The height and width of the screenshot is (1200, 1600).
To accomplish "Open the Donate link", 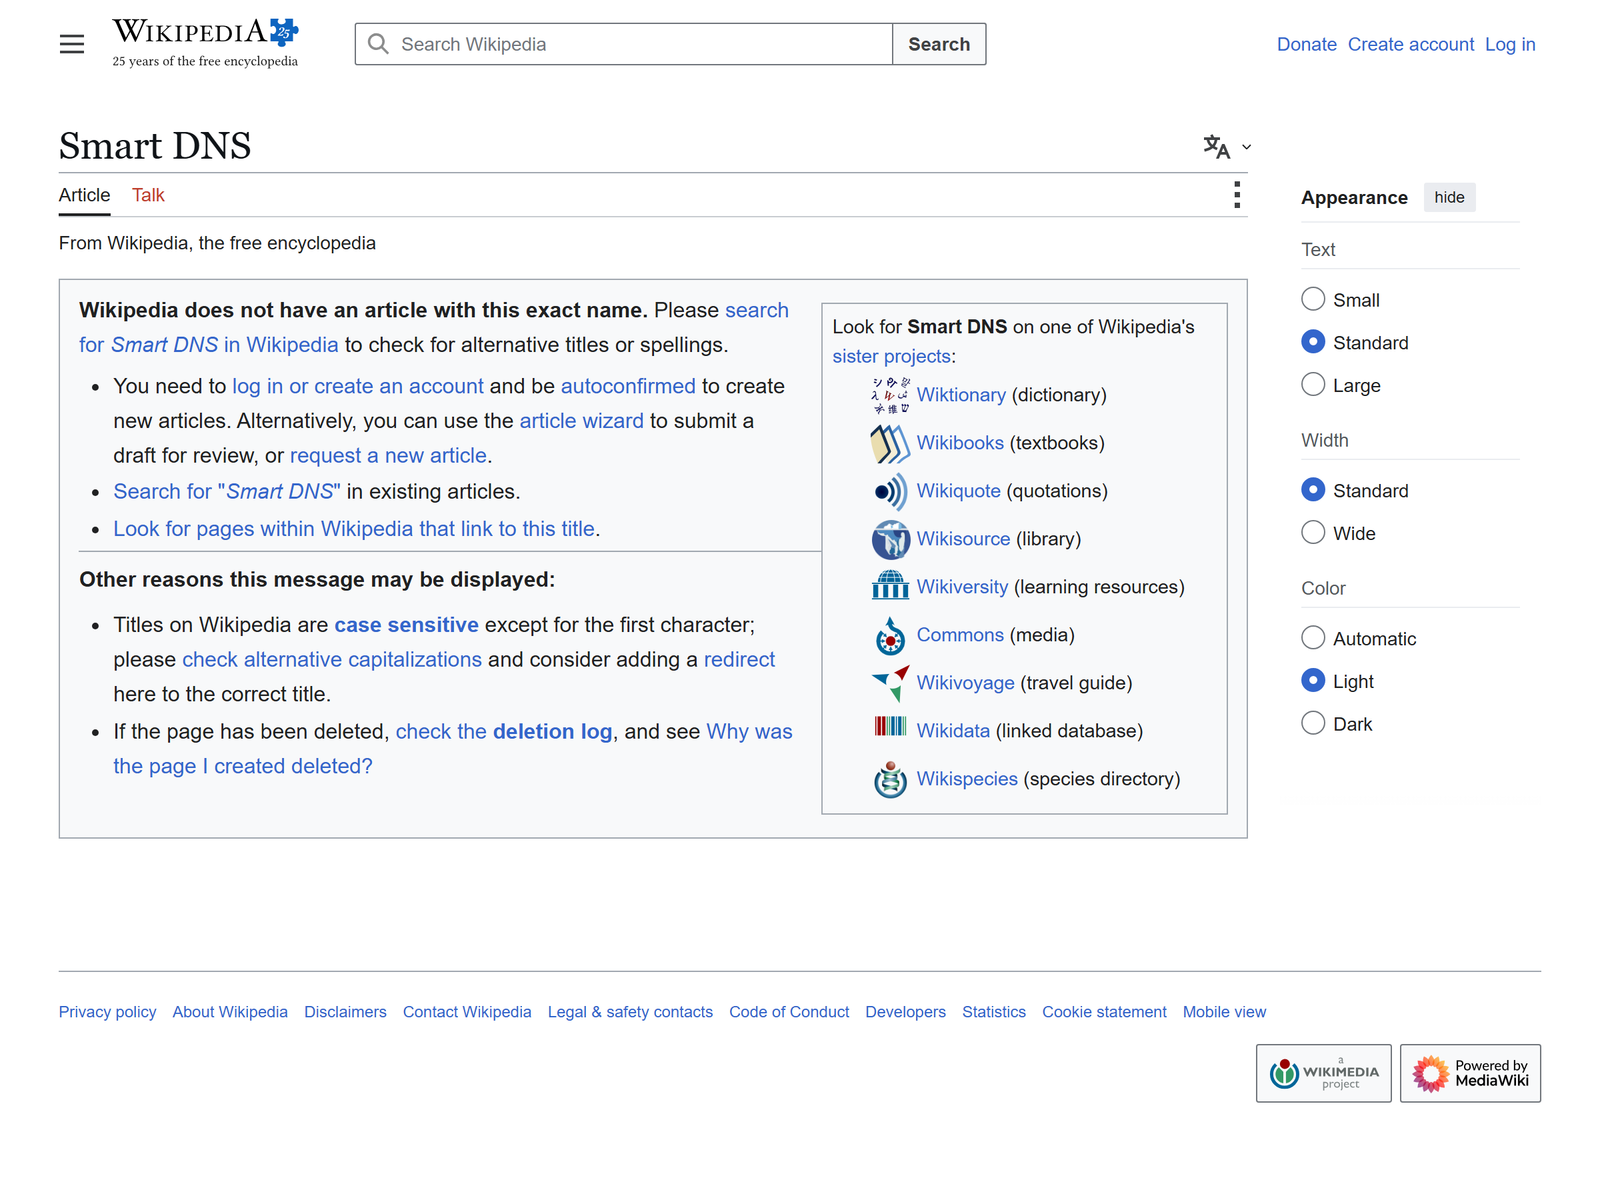I will click(x=1307, y=44).
